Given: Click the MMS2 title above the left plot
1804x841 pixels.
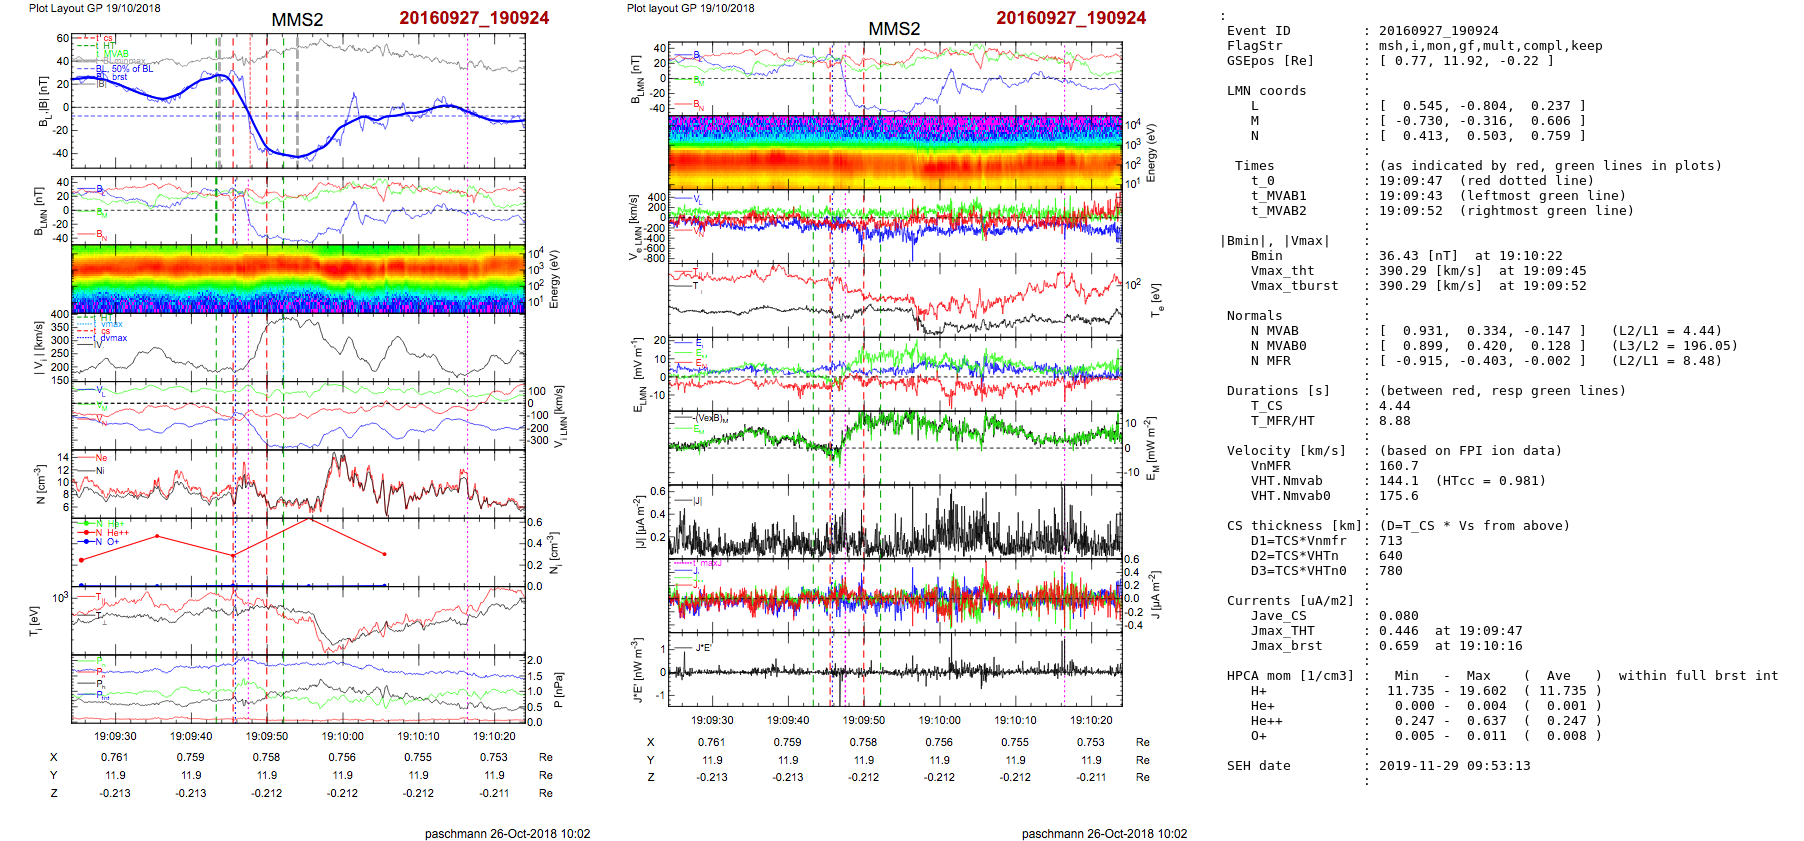Looking at the screenshot, I should tap(297, 20).
